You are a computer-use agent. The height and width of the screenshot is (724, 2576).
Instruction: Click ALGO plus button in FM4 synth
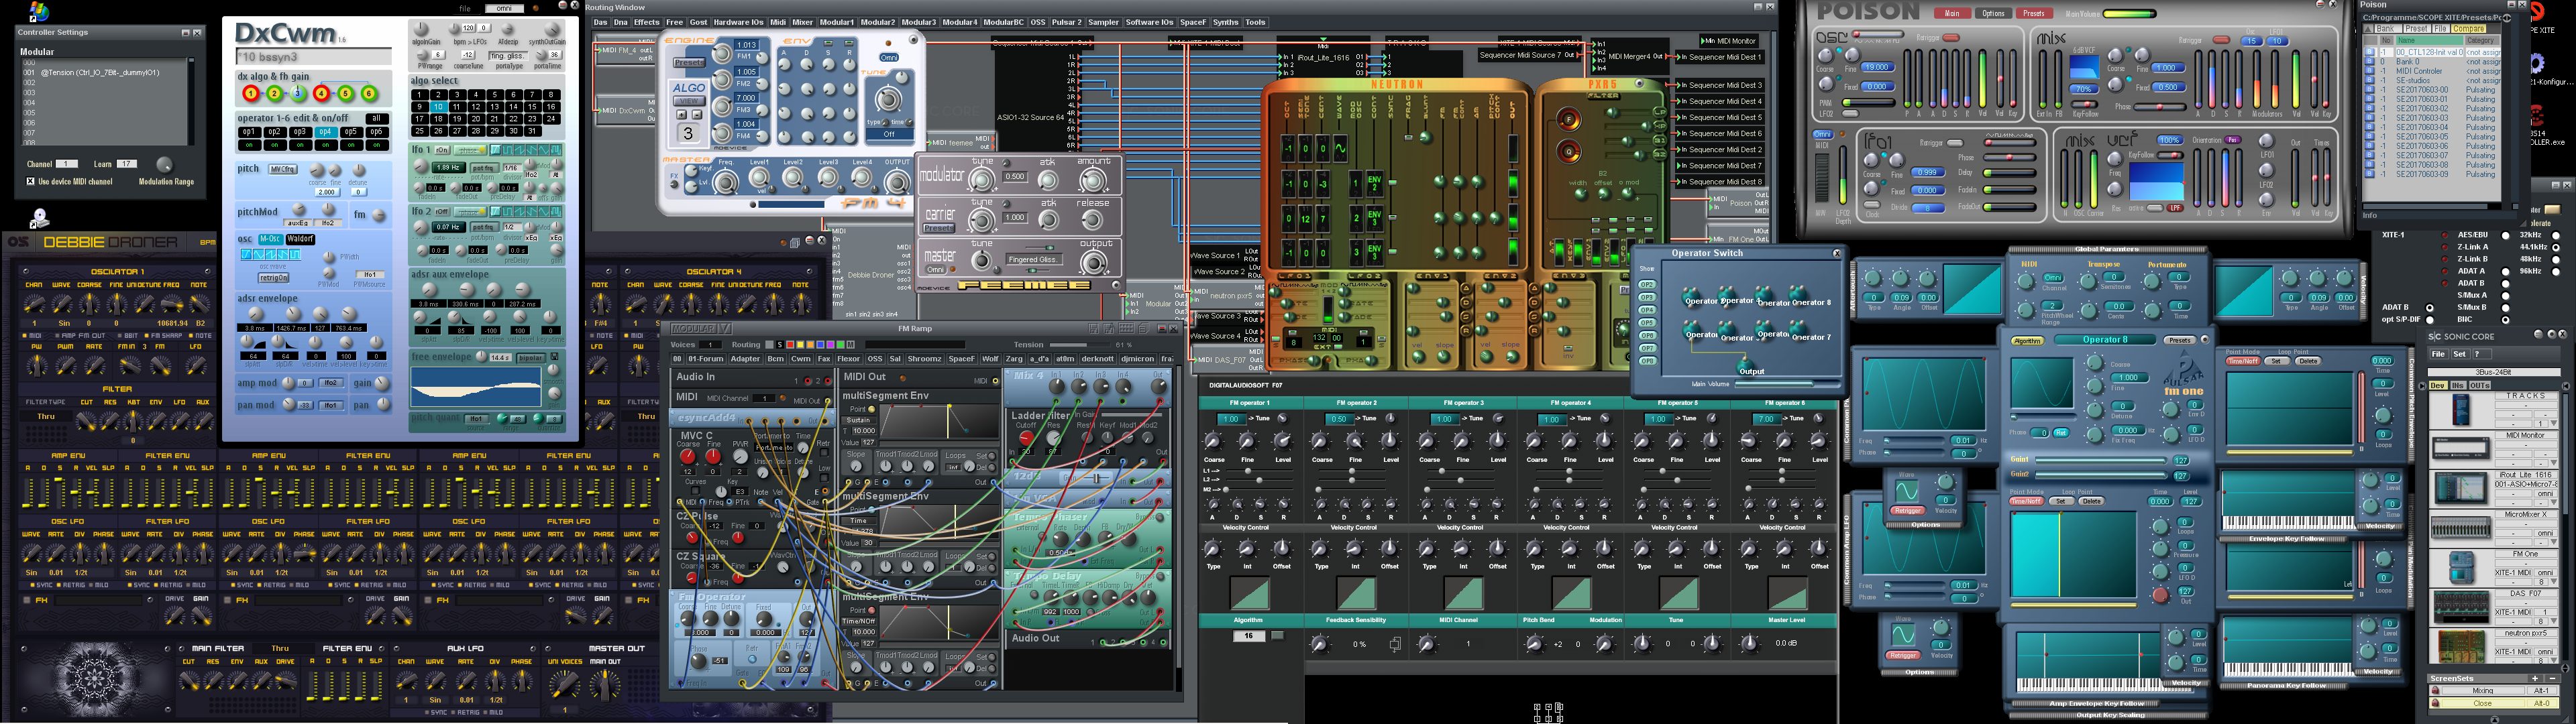pyautogui.click(x=682, y=115)
